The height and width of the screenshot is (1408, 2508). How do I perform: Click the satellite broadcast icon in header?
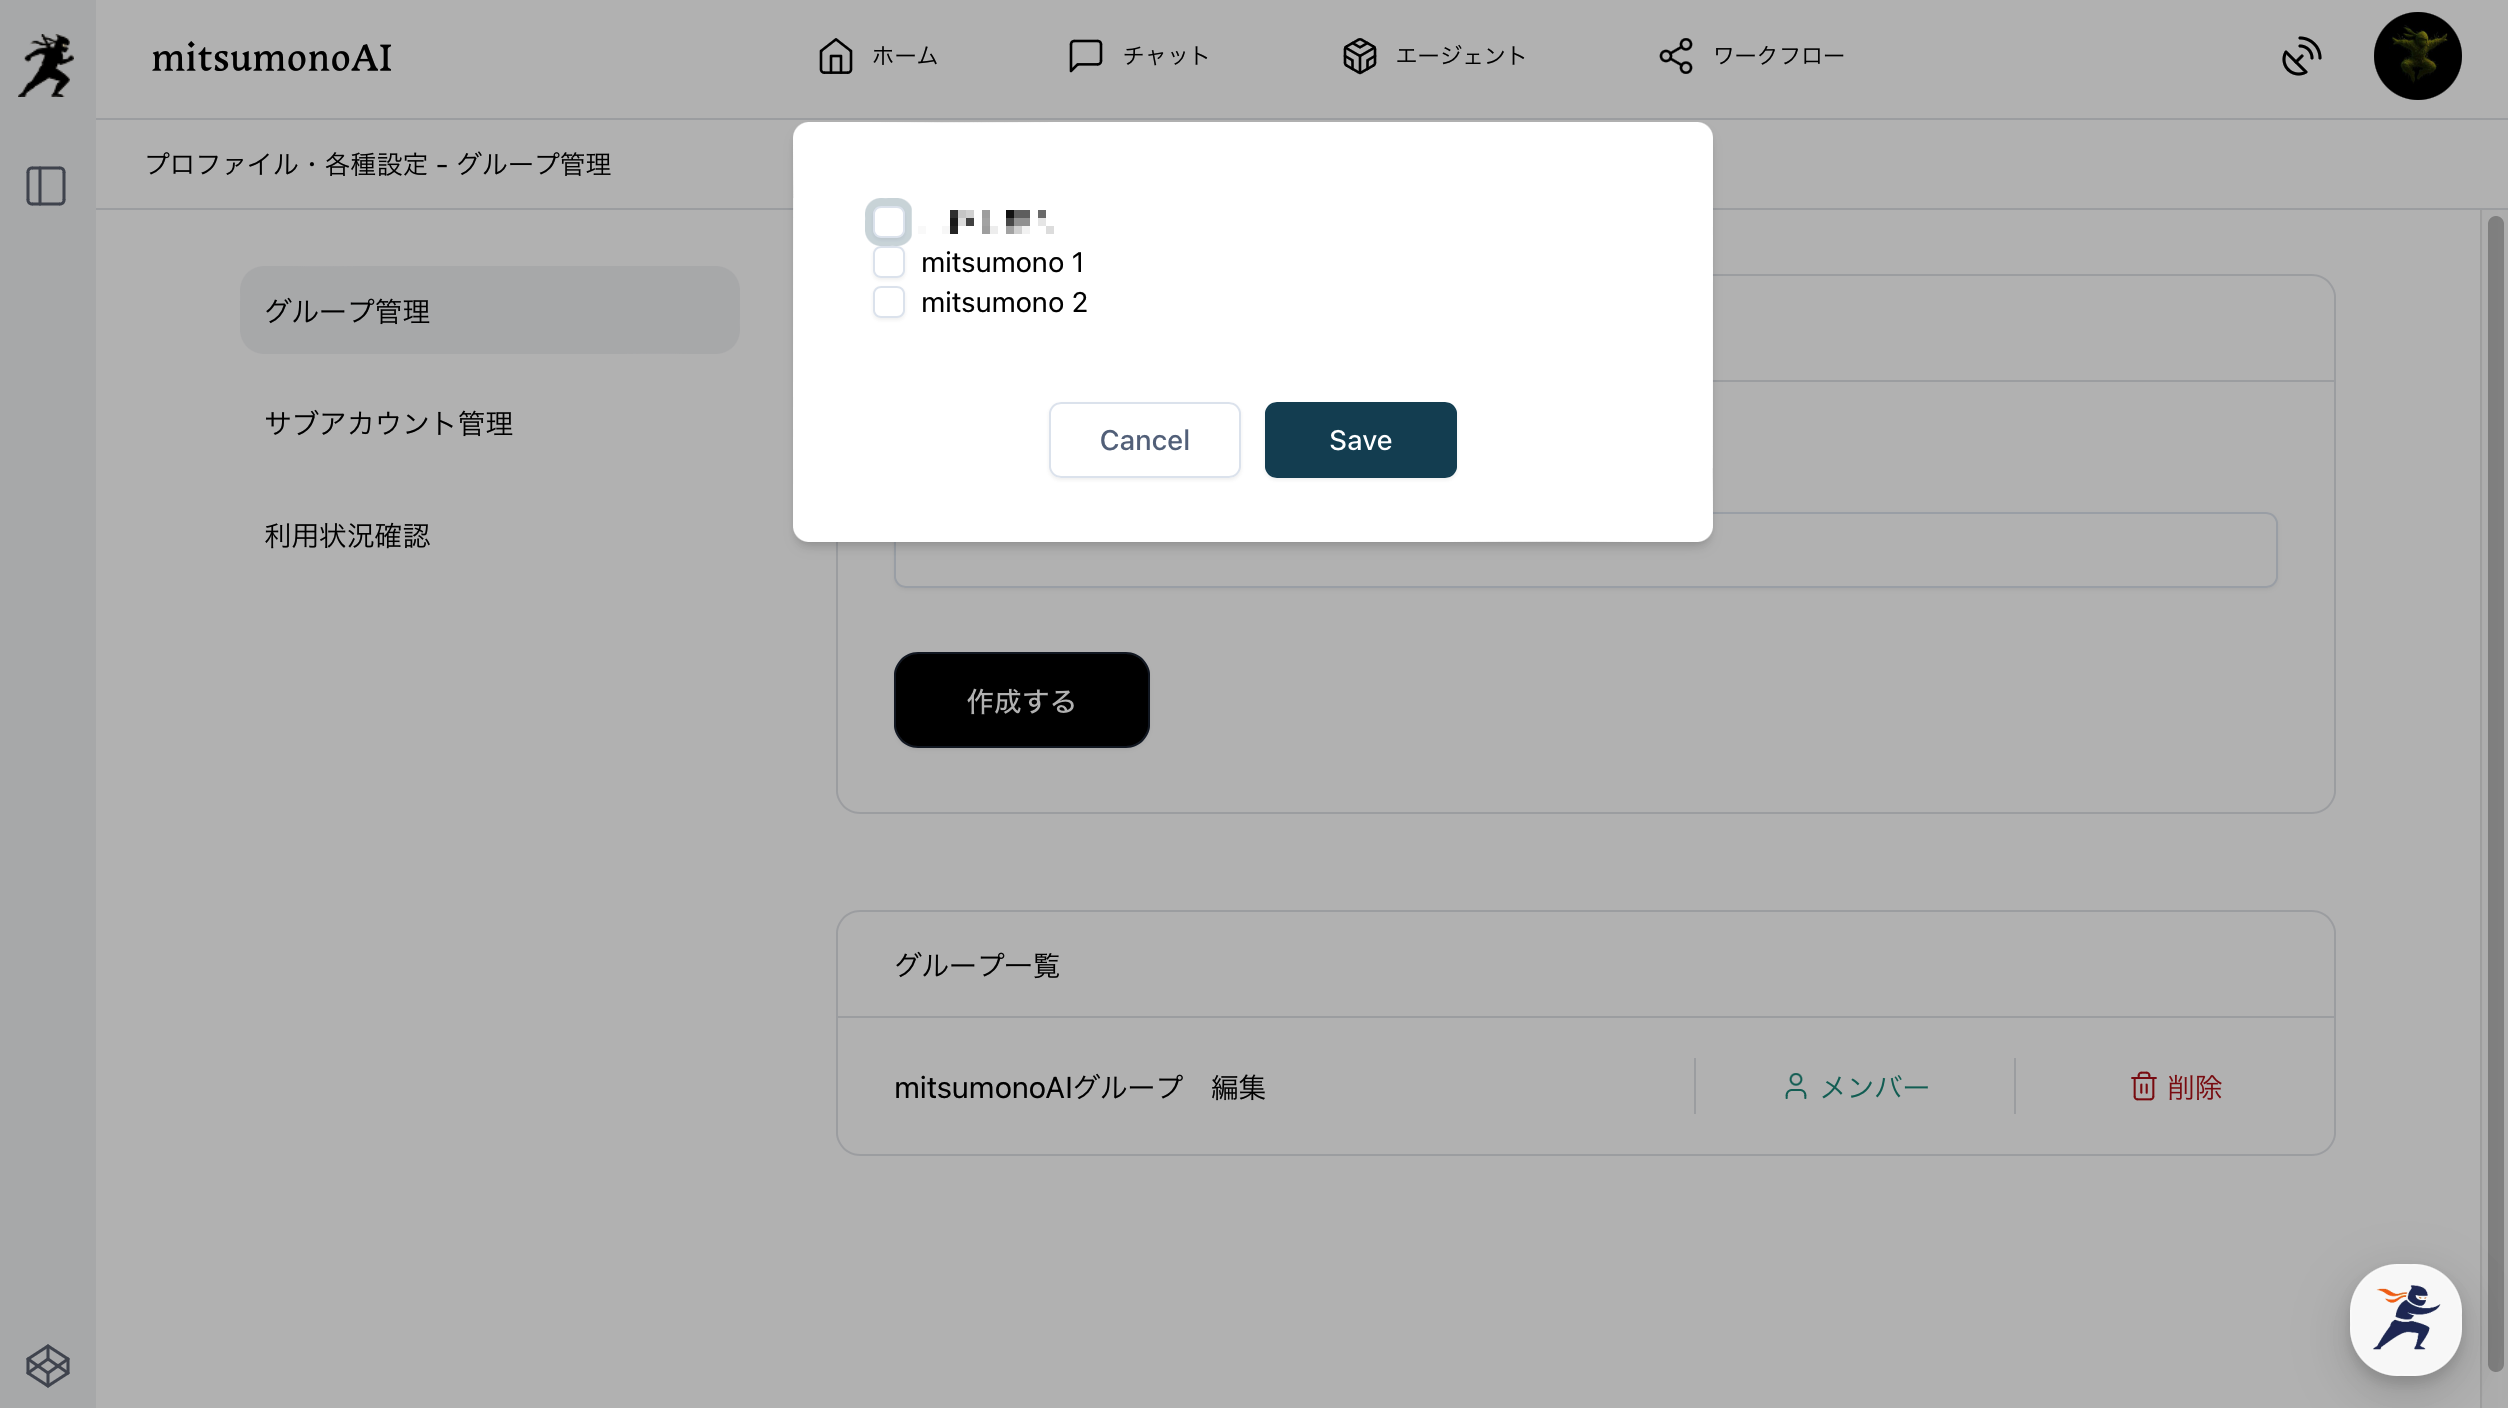coord(2301,56)
